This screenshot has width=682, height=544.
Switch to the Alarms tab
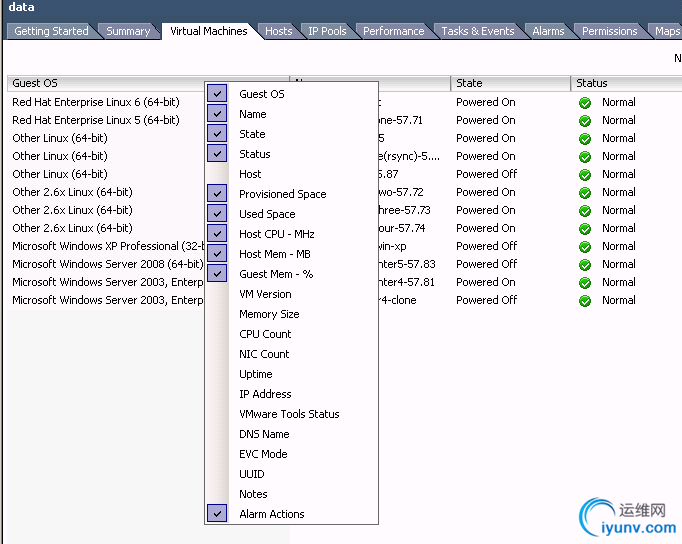click(548, 31)
